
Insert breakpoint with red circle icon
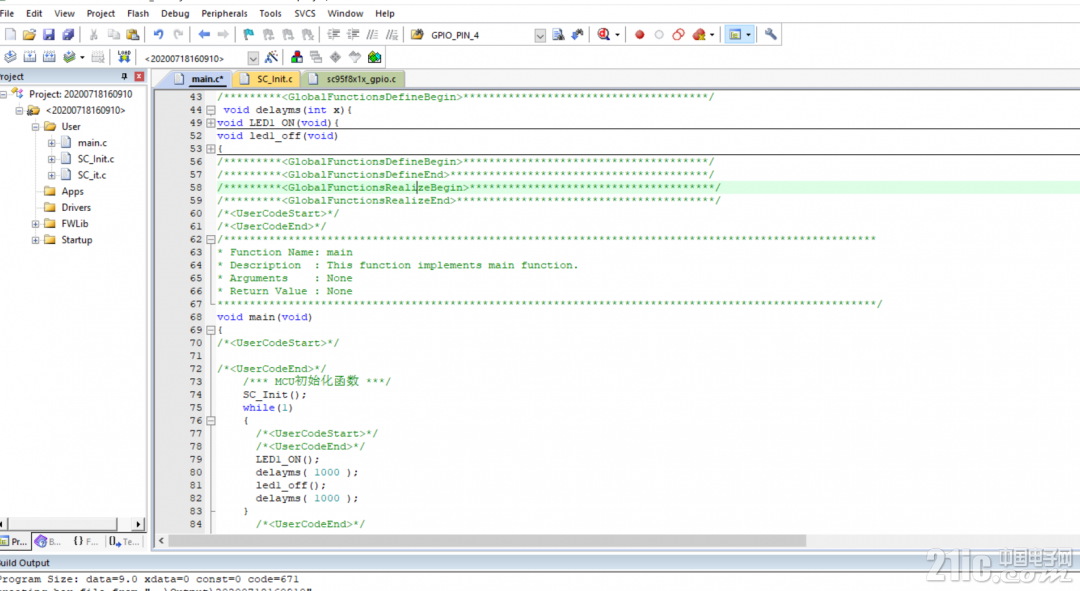coord(639,34)
